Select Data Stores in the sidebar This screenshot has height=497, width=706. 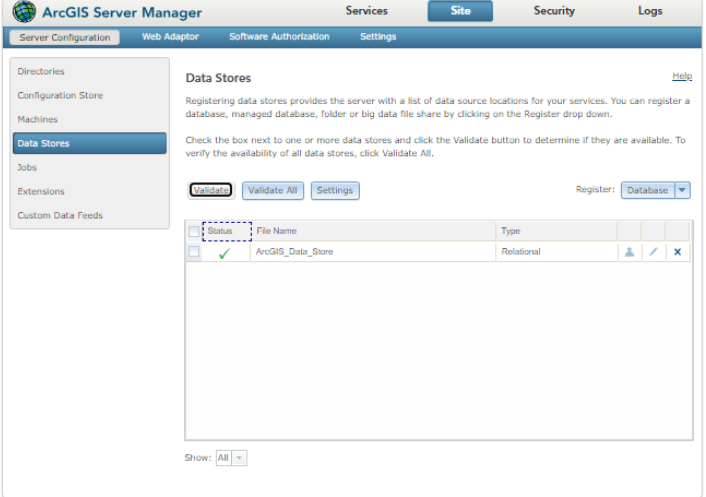(90, 143)
